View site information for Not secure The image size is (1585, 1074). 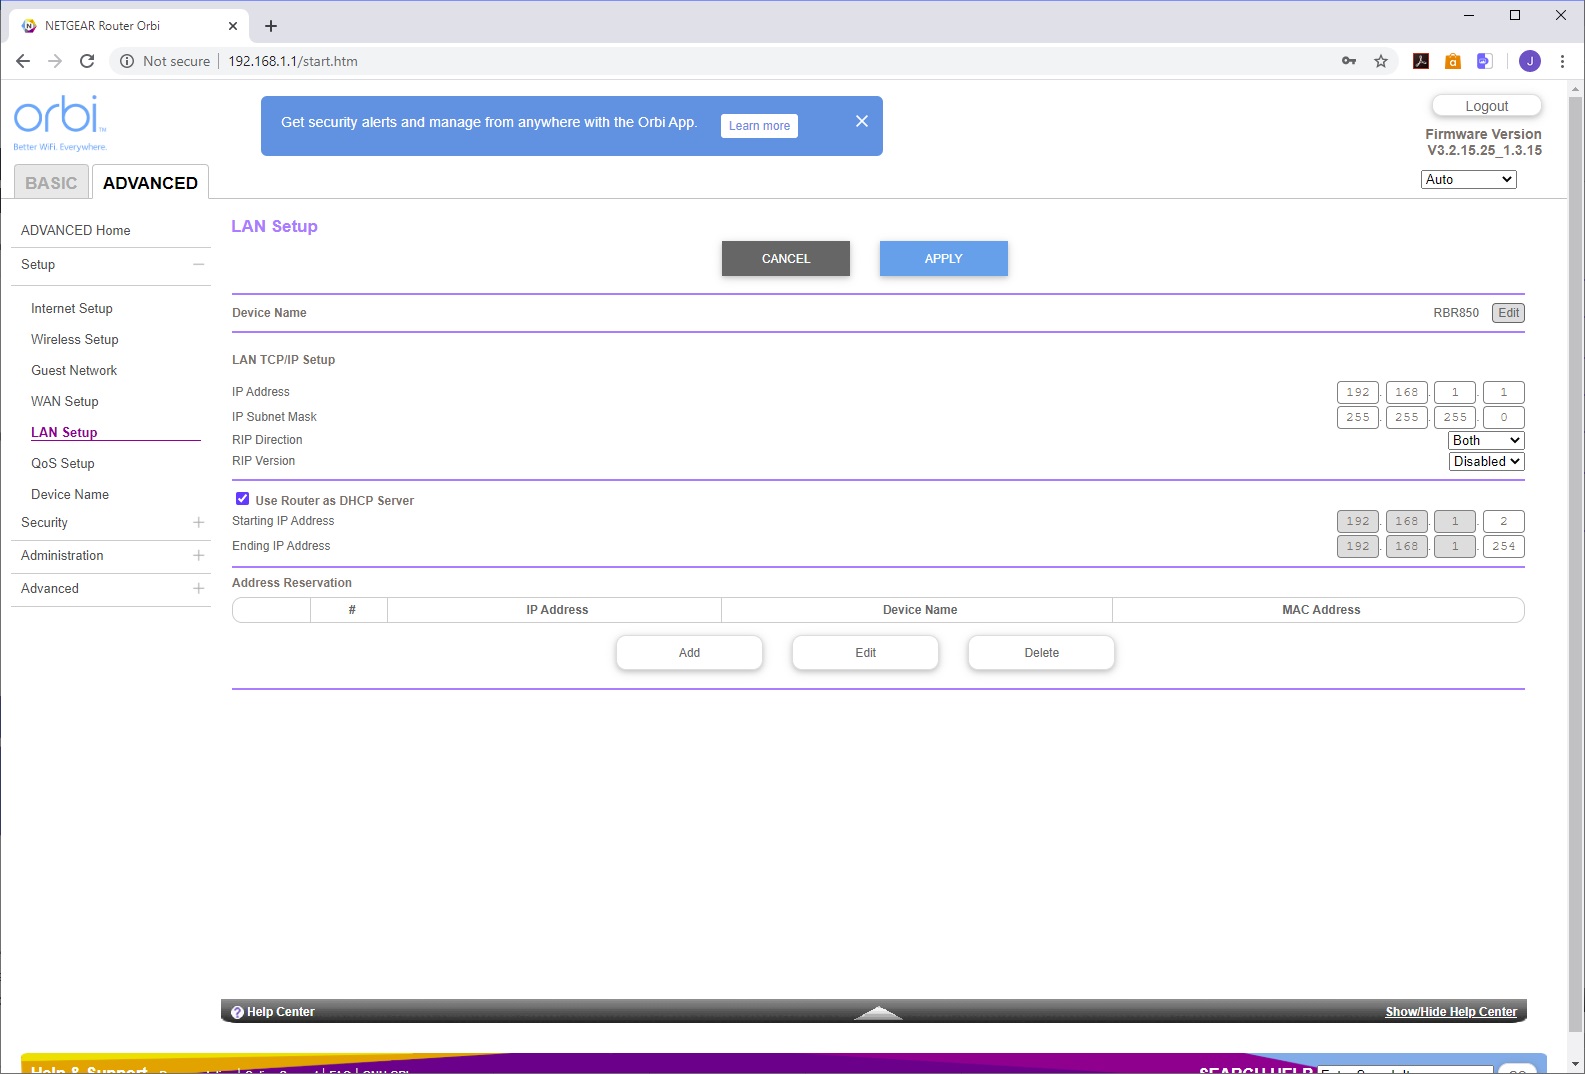pyautogui.click(x=165, y=61)
